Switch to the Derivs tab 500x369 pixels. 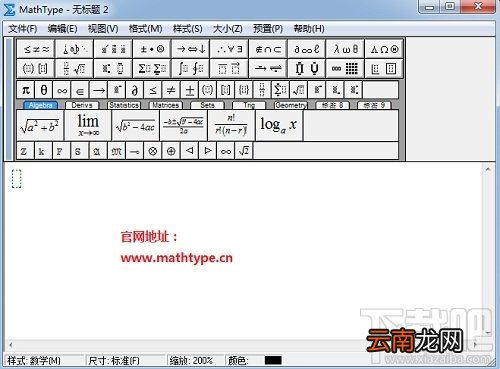click(82, 105)
